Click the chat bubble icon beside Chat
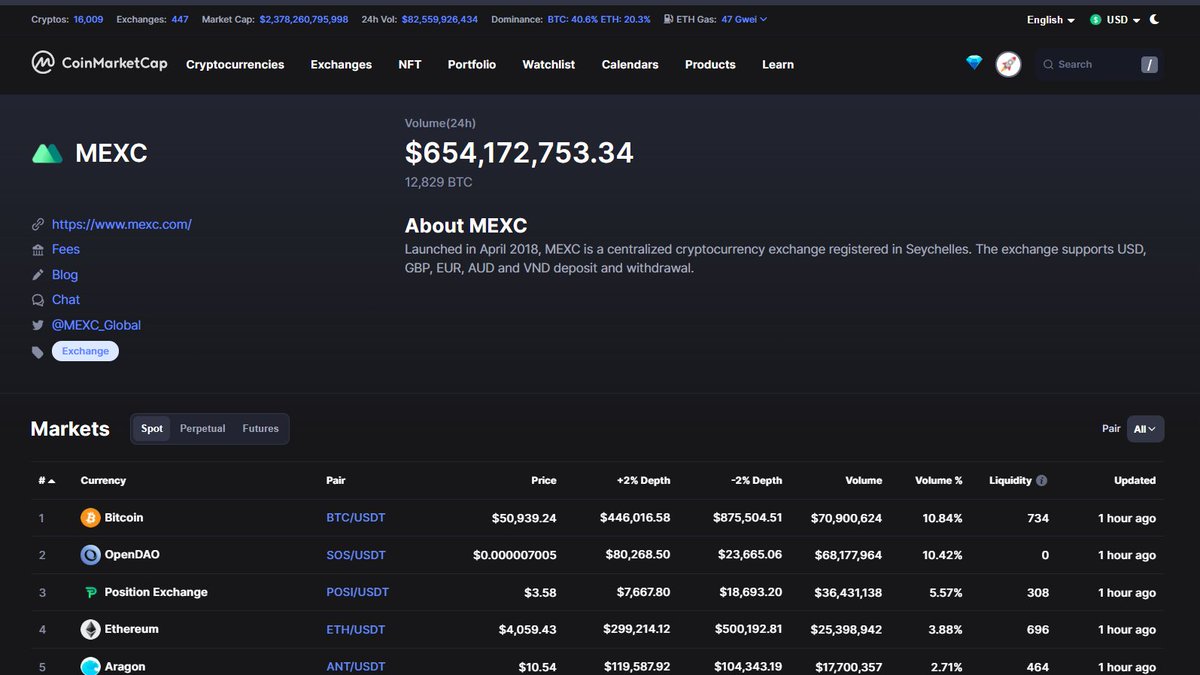 click(38, 300)
